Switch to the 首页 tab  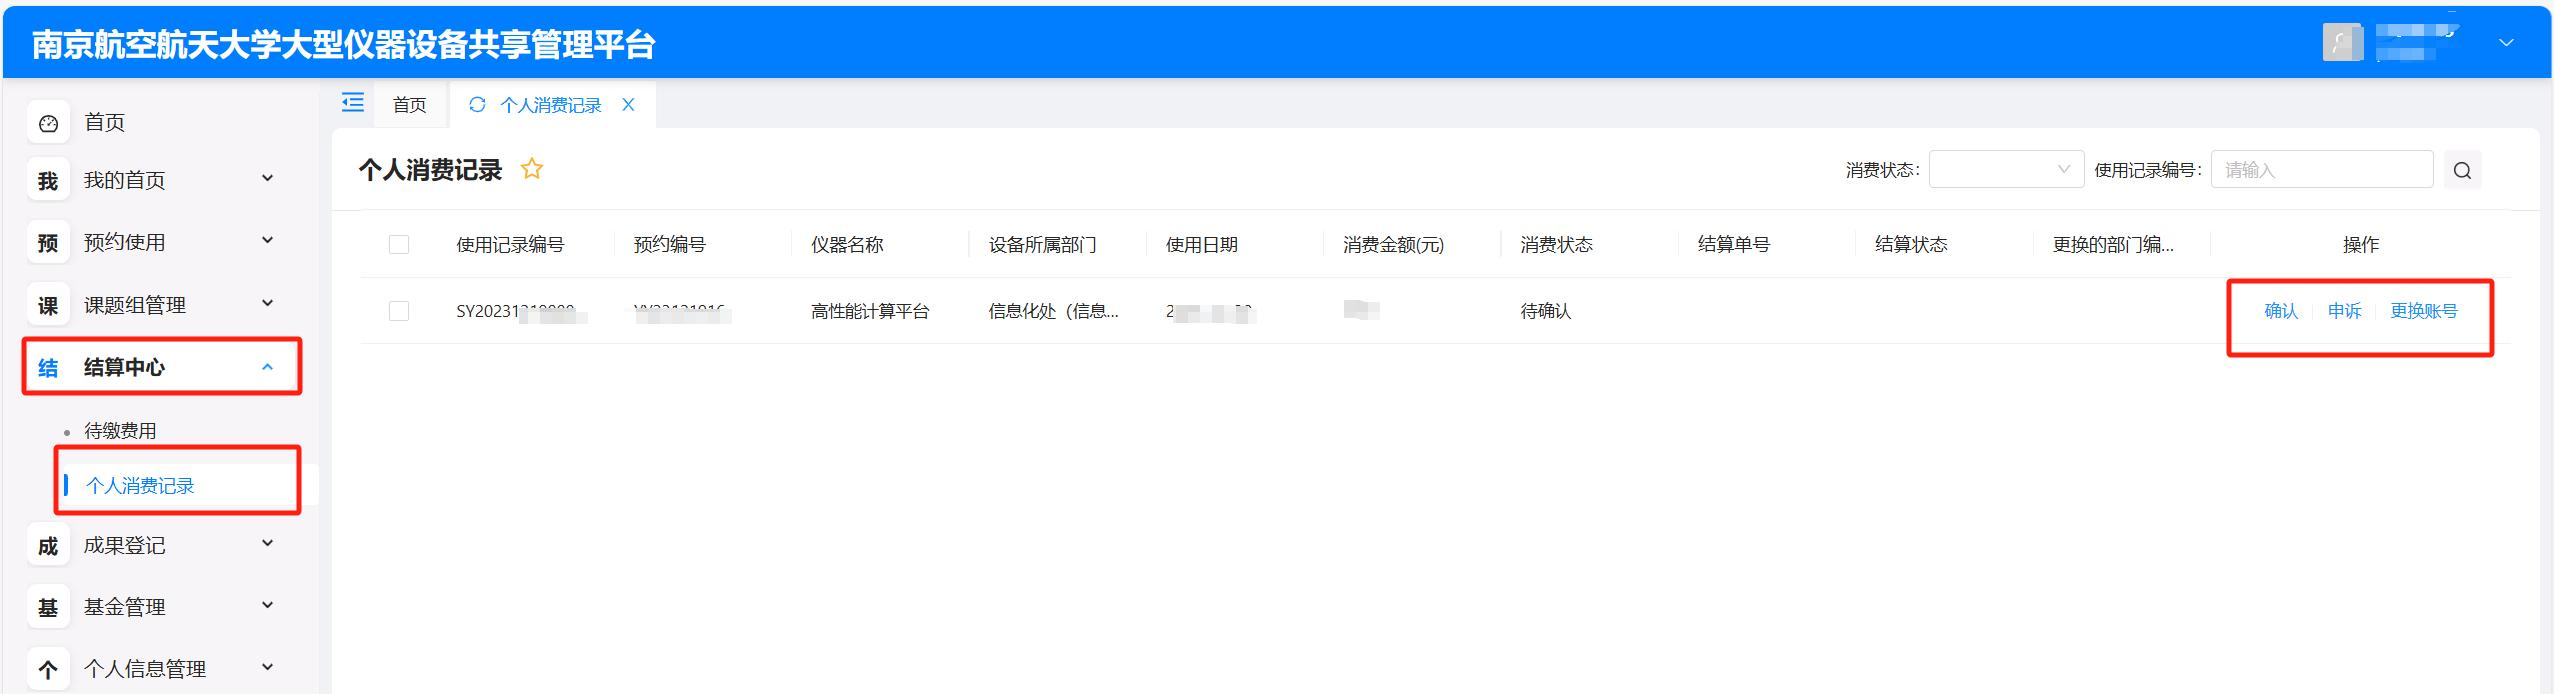coord(409,105)
